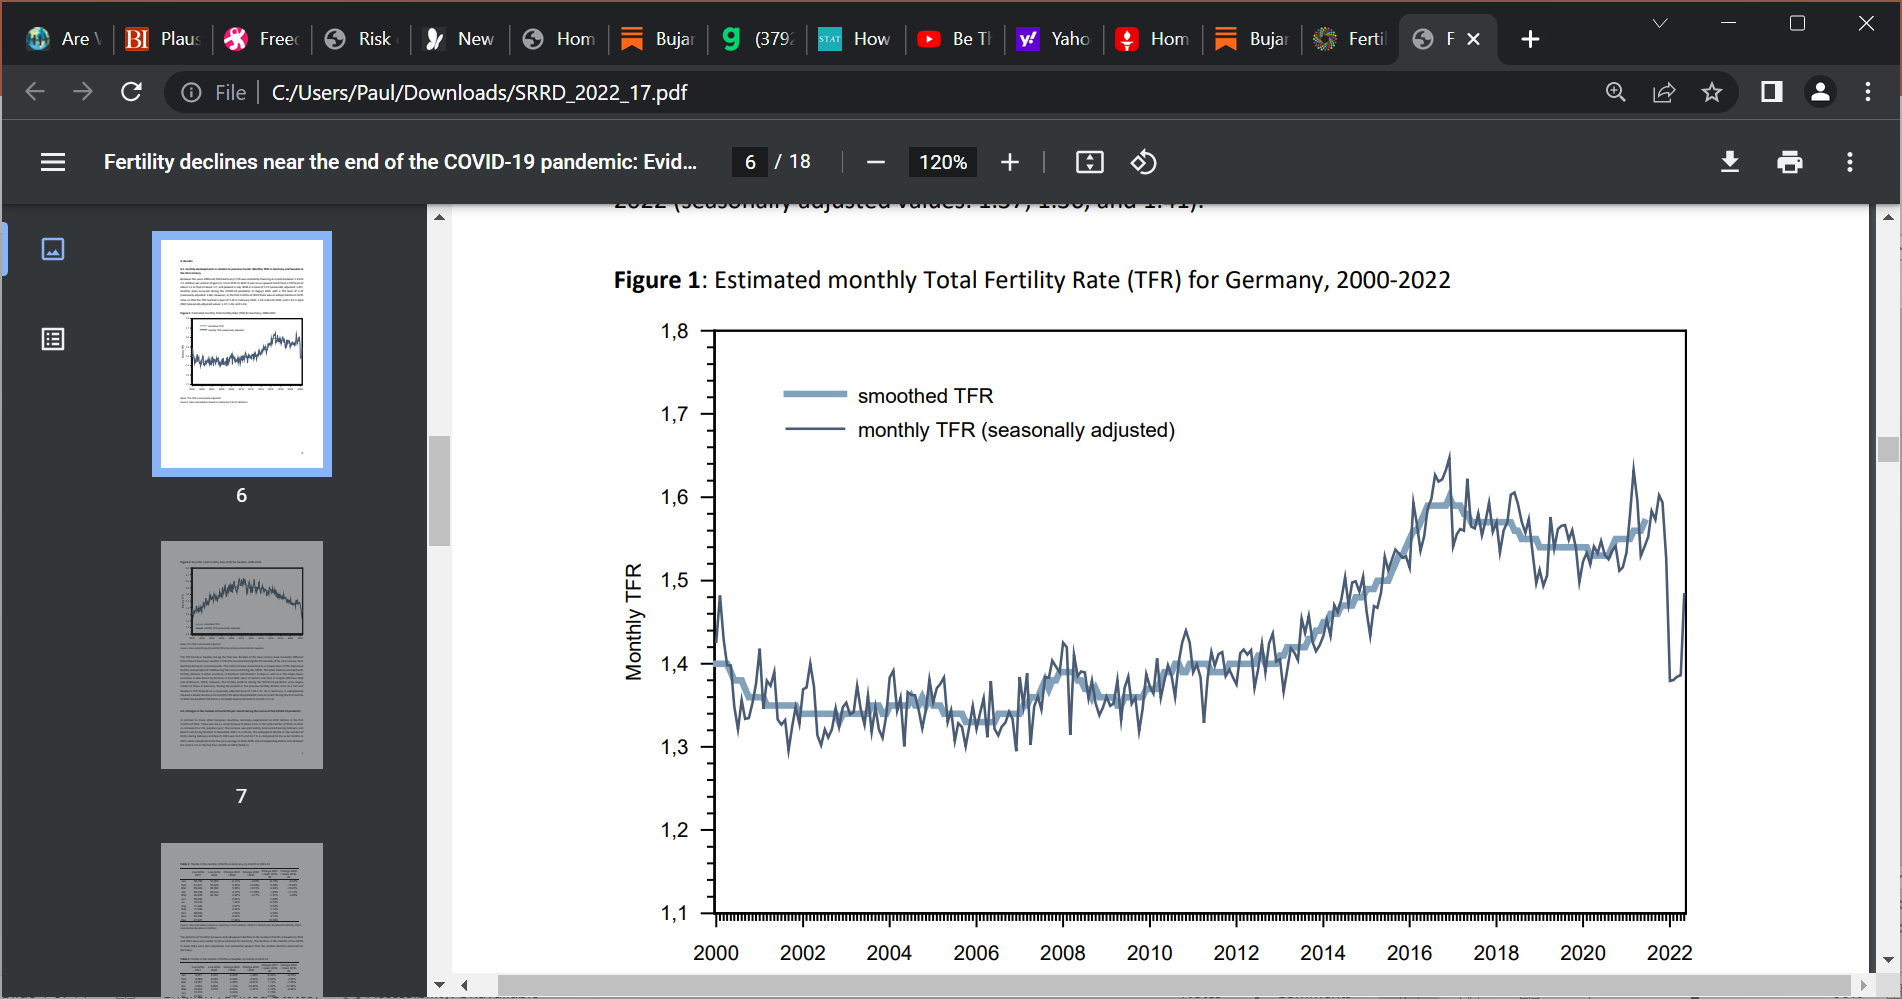
Task: Rotate the document counterclockwise
Action: [x=1144, y=162]
